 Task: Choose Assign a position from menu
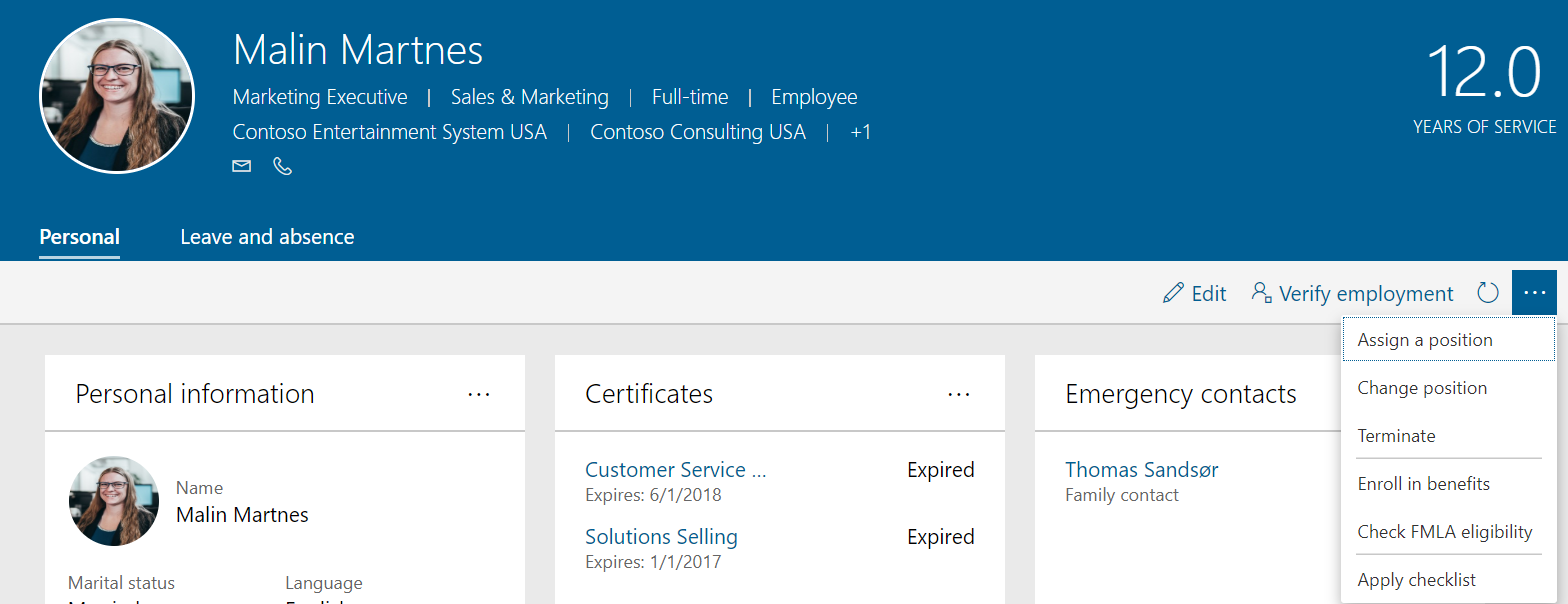pos(1424,340)
